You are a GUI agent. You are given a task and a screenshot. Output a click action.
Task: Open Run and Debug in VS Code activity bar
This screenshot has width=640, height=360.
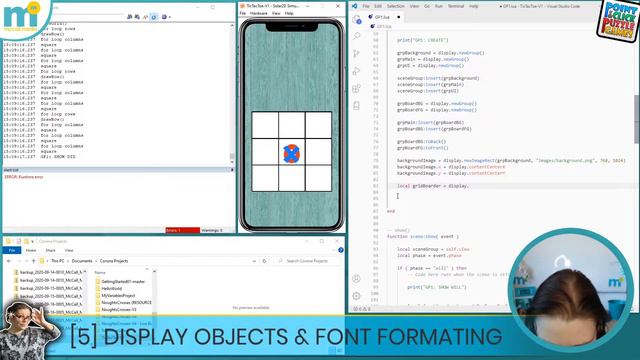[x=356, y=71]
